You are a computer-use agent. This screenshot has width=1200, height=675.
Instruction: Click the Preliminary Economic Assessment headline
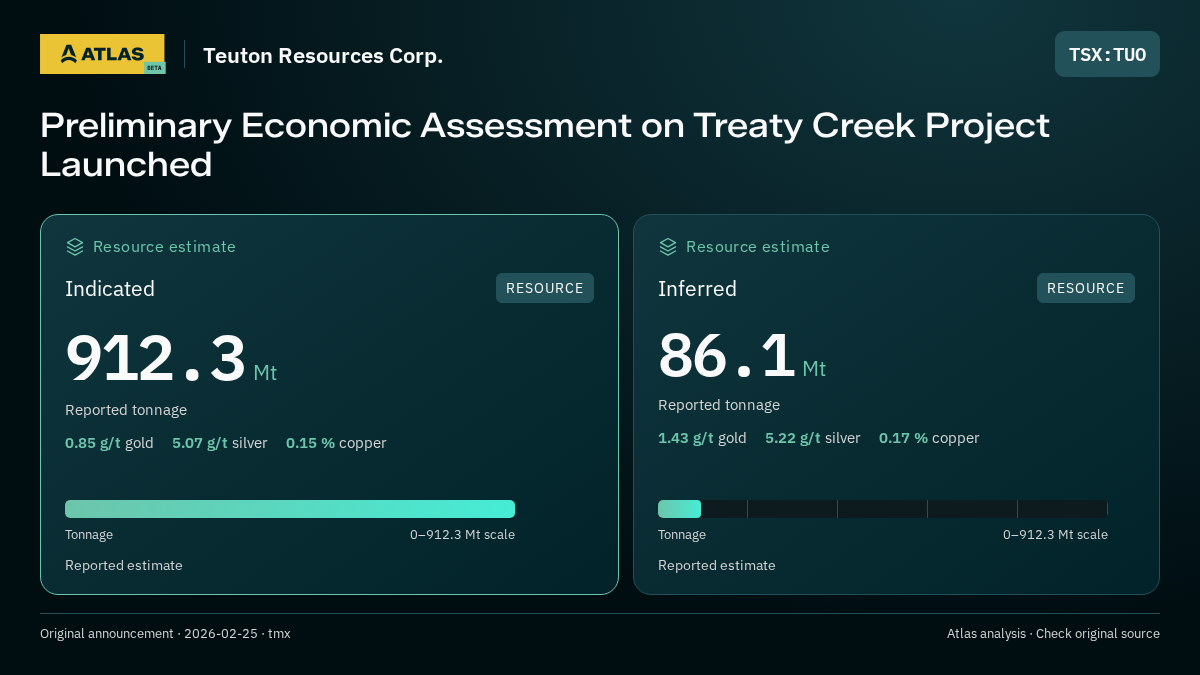pyautogui.click(x=545, y=145)
